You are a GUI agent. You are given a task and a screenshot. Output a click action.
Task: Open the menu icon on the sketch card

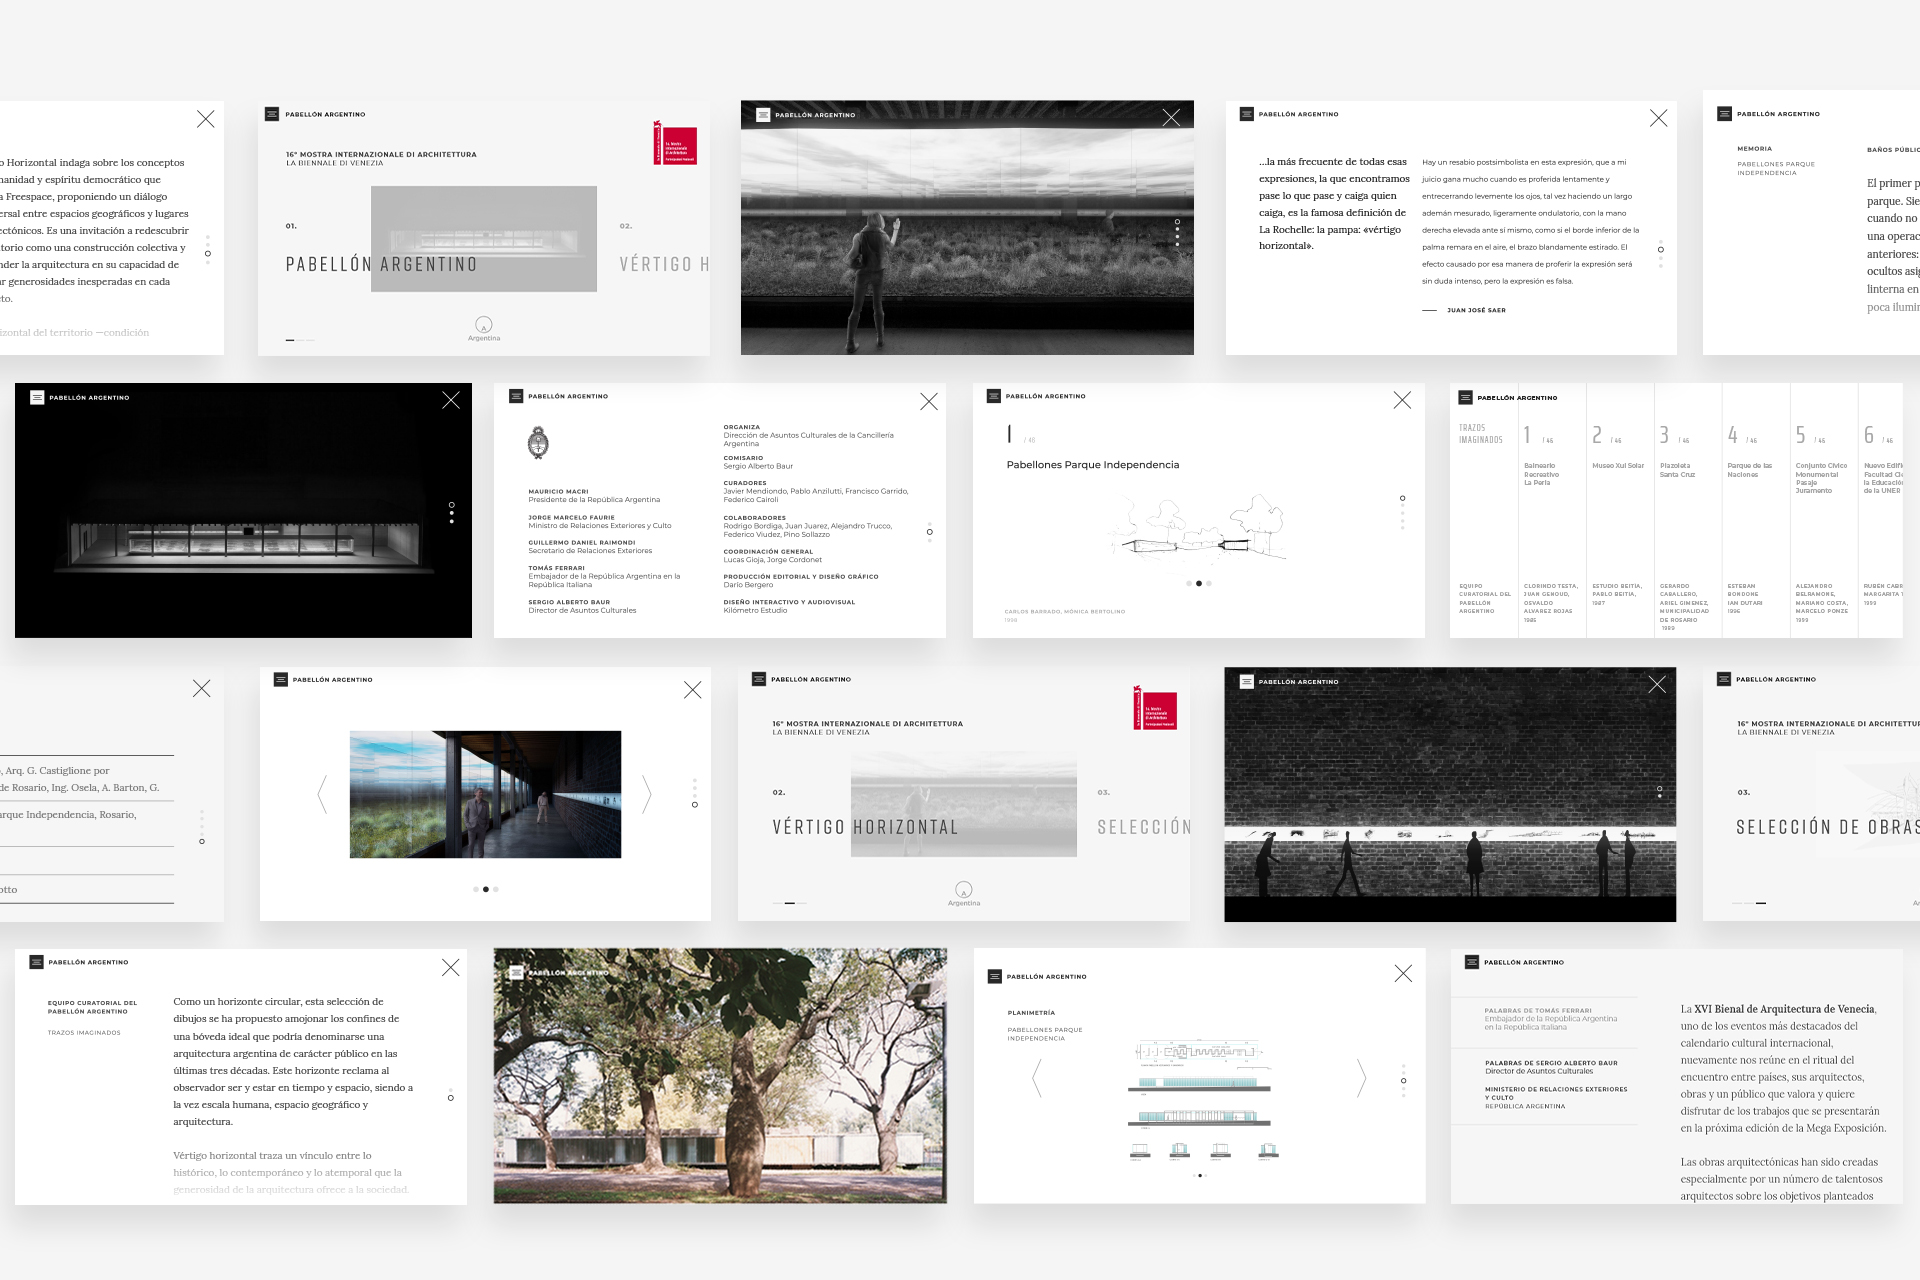tap(994, 396)
